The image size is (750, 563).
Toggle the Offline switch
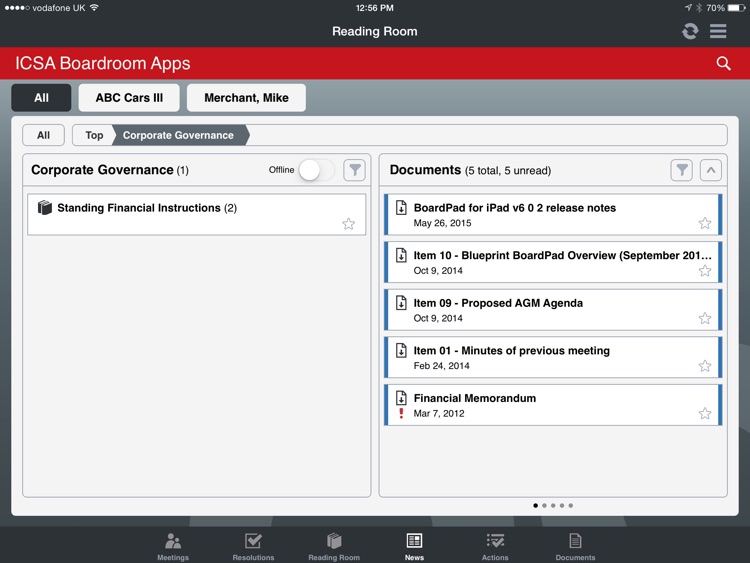(316, 170)
